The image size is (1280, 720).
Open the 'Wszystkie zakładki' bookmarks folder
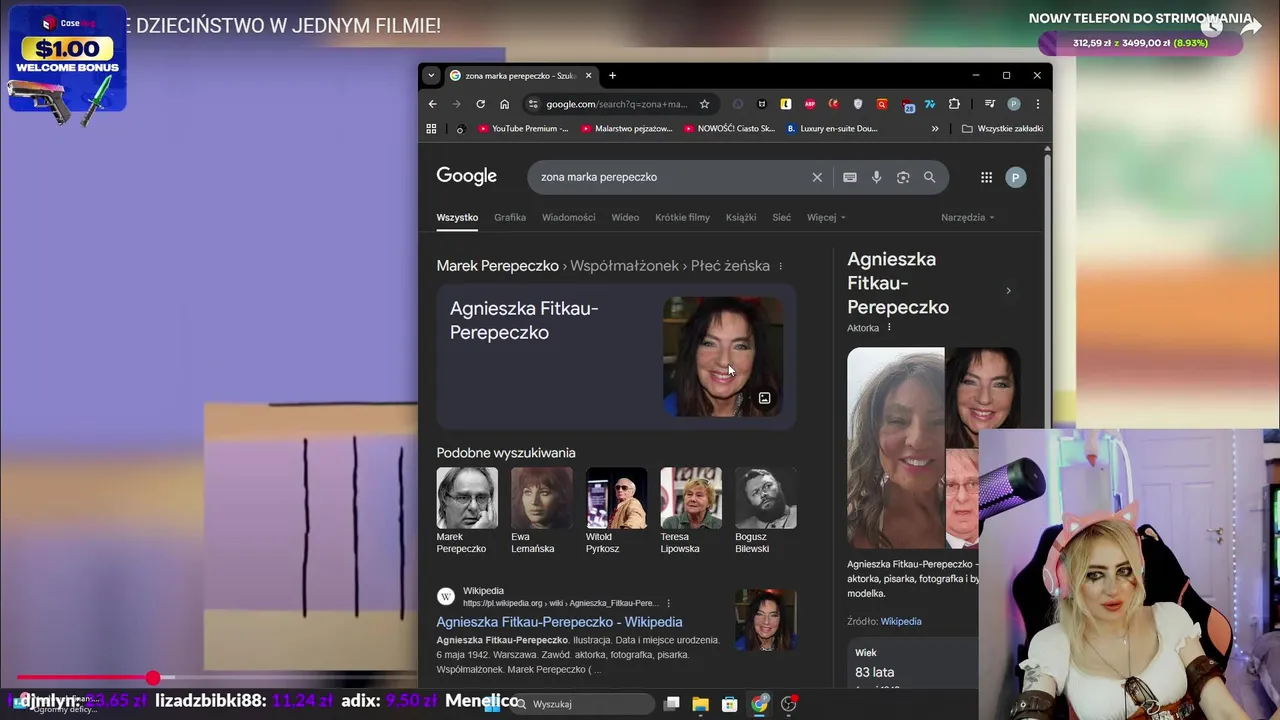pos(1002,128)
